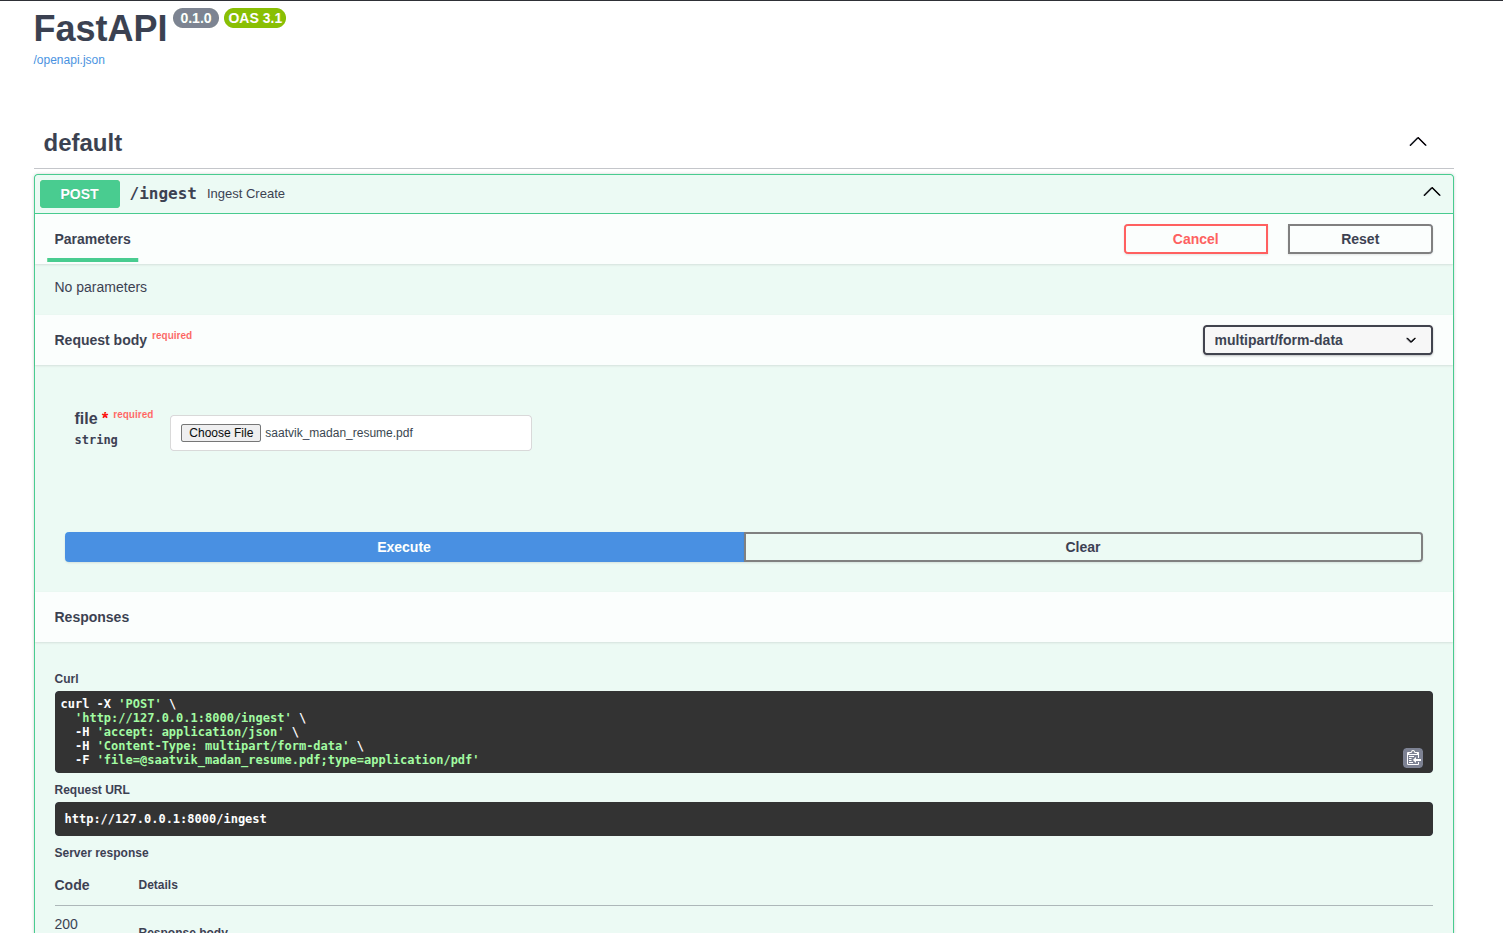Open the /openapi.json link
This screenshot has width=1503, height=933.
[69, 60]
